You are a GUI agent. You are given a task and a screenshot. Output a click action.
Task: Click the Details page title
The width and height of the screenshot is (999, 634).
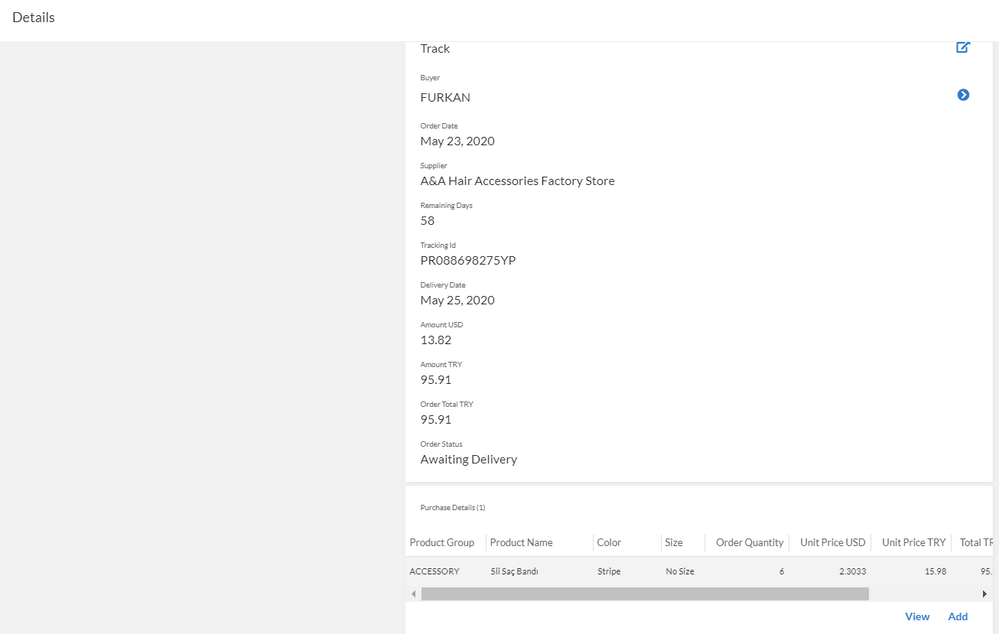(x=34, y=17)
